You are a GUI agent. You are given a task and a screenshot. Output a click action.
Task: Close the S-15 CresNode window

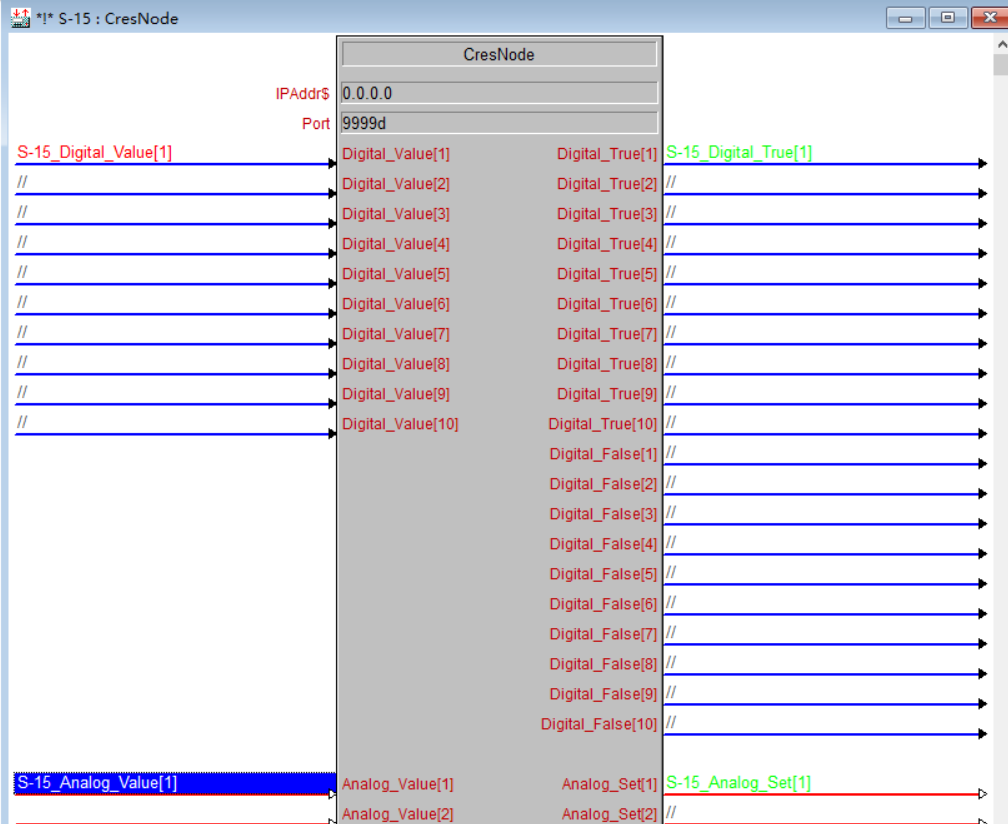pos(989,18)
